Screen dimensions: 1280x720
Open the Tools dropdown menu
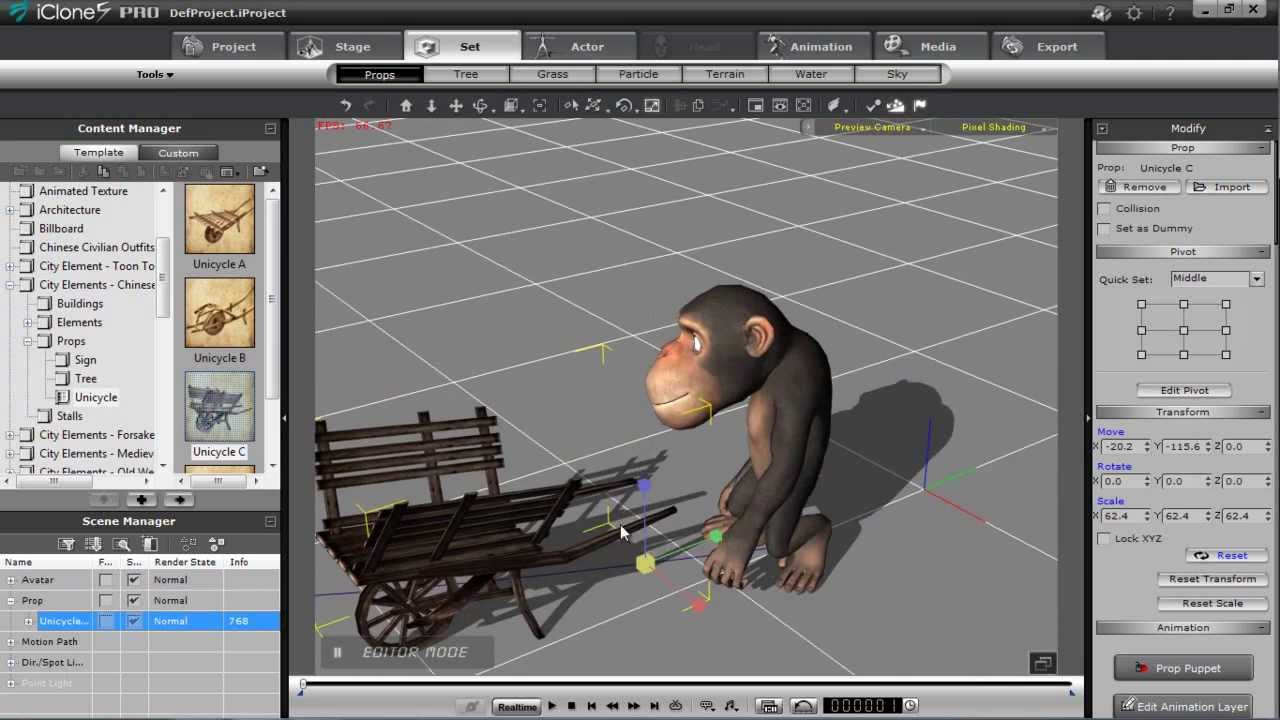pyautogui.click(x=155, y=74)
